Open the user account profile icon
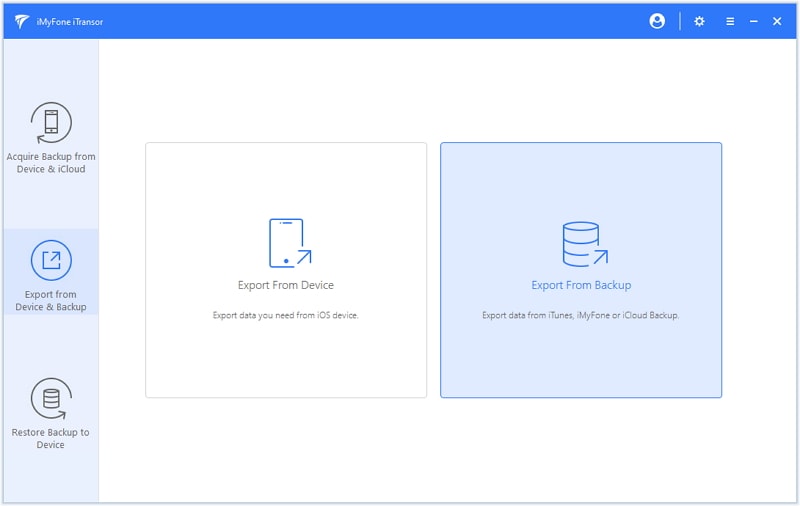 [x=657, y=21]
